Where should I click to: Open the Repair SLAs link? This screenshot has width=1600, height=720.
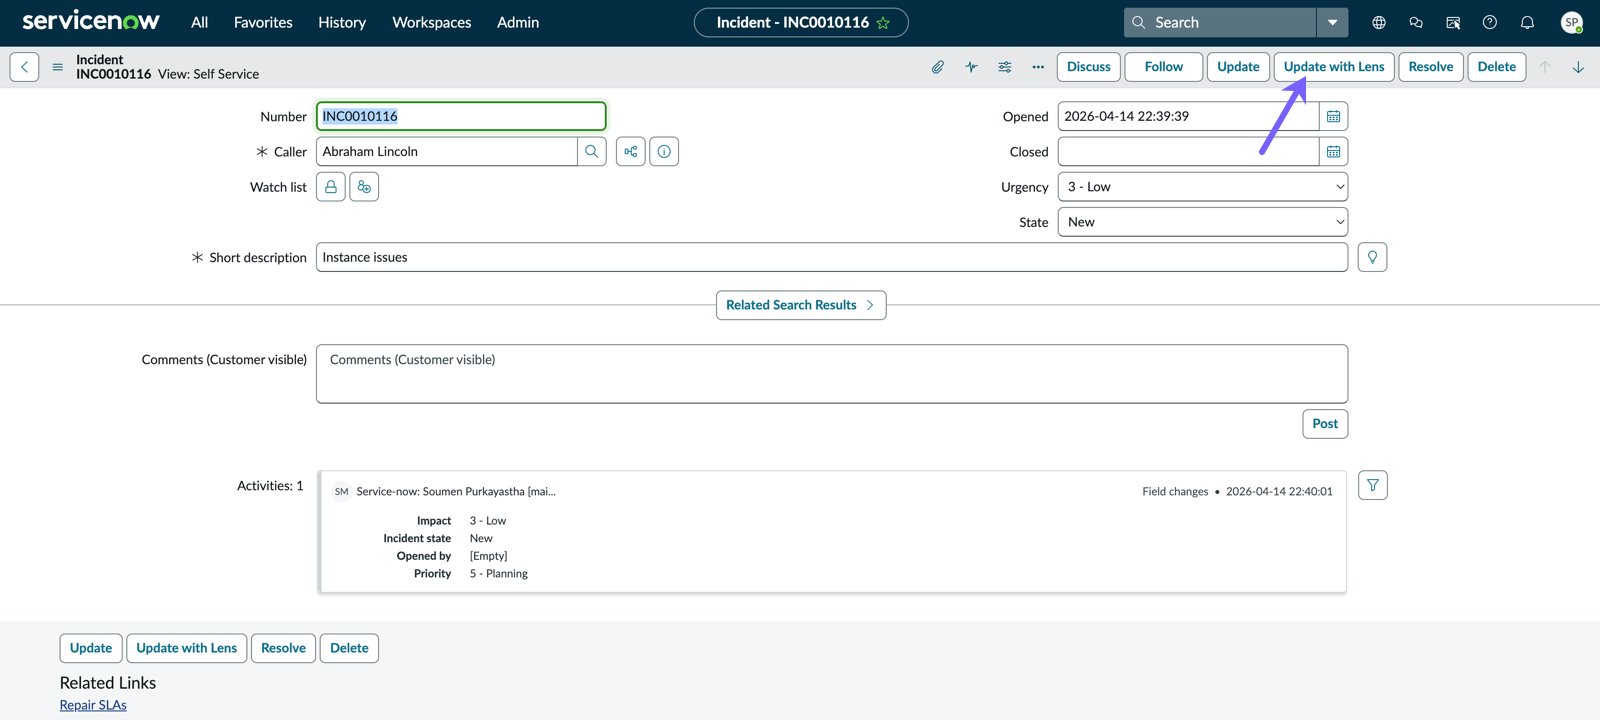93,705
